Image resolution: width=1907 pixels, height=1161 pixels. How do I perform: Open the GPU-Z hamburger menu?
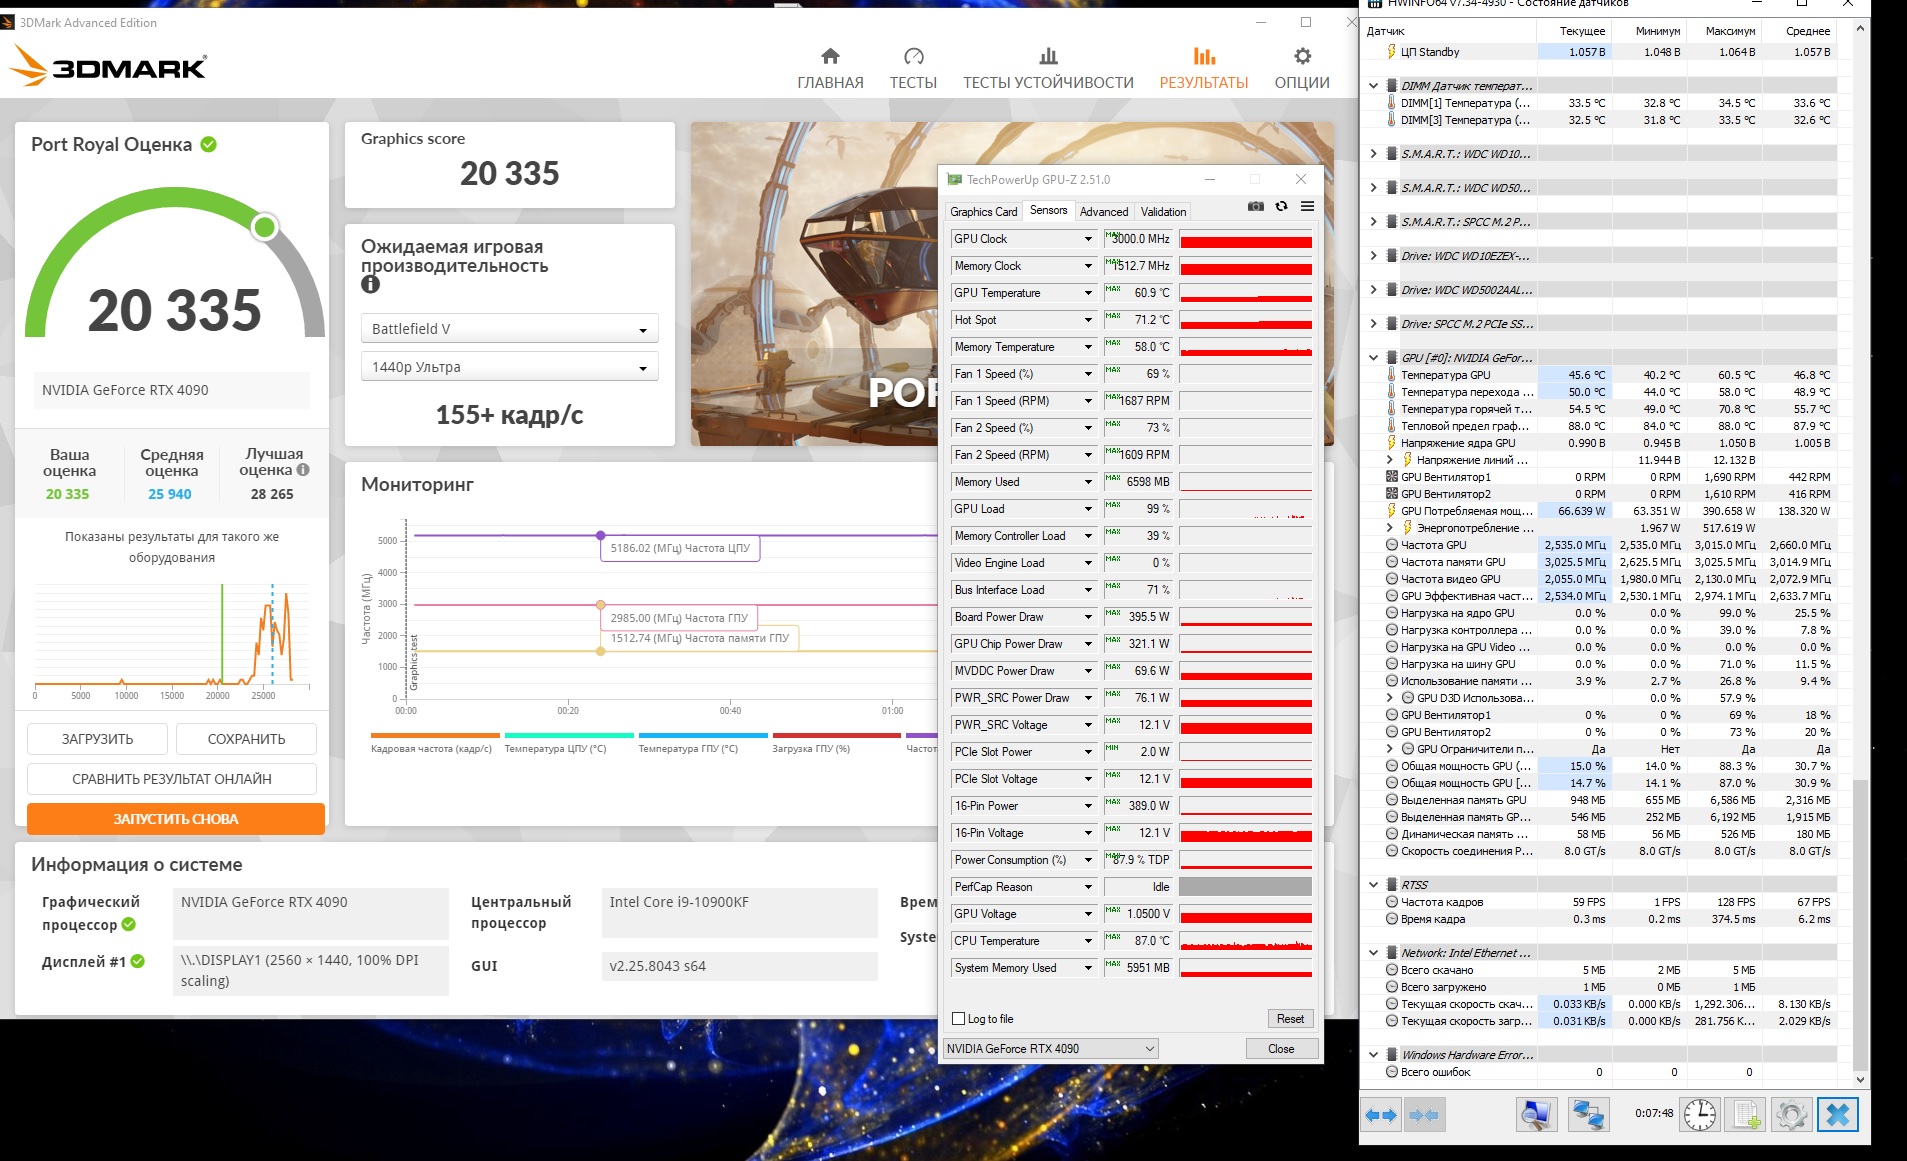point(1307,207)
